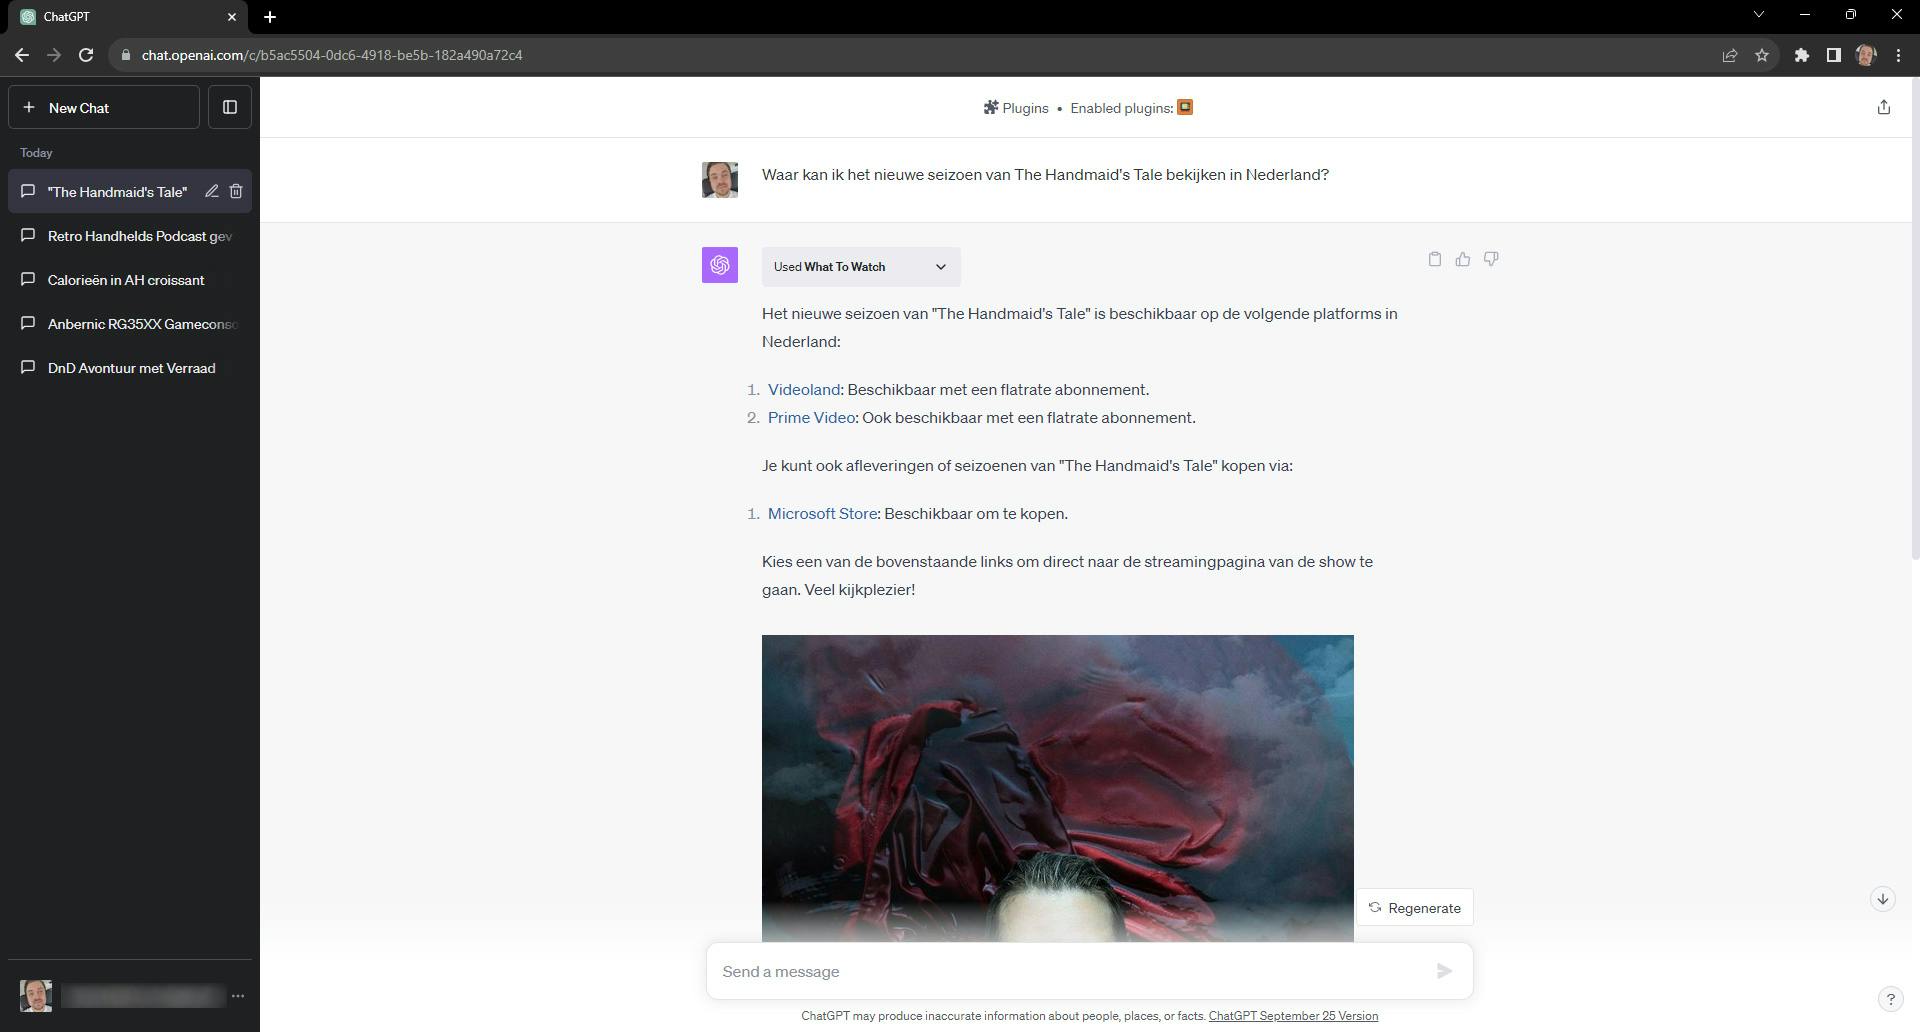This screenshot has height=1032, width=1920.
Task: Give the response a thumbs up
Action: pos(1463,259)
